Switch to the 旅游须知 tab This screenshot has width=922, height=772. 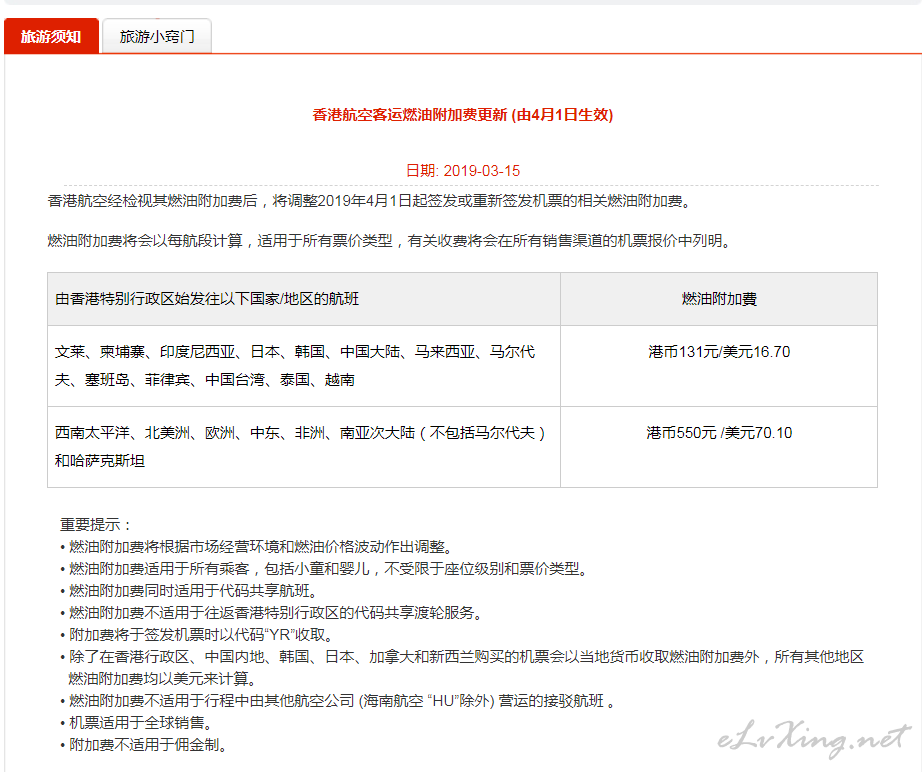tap(51, 36)
